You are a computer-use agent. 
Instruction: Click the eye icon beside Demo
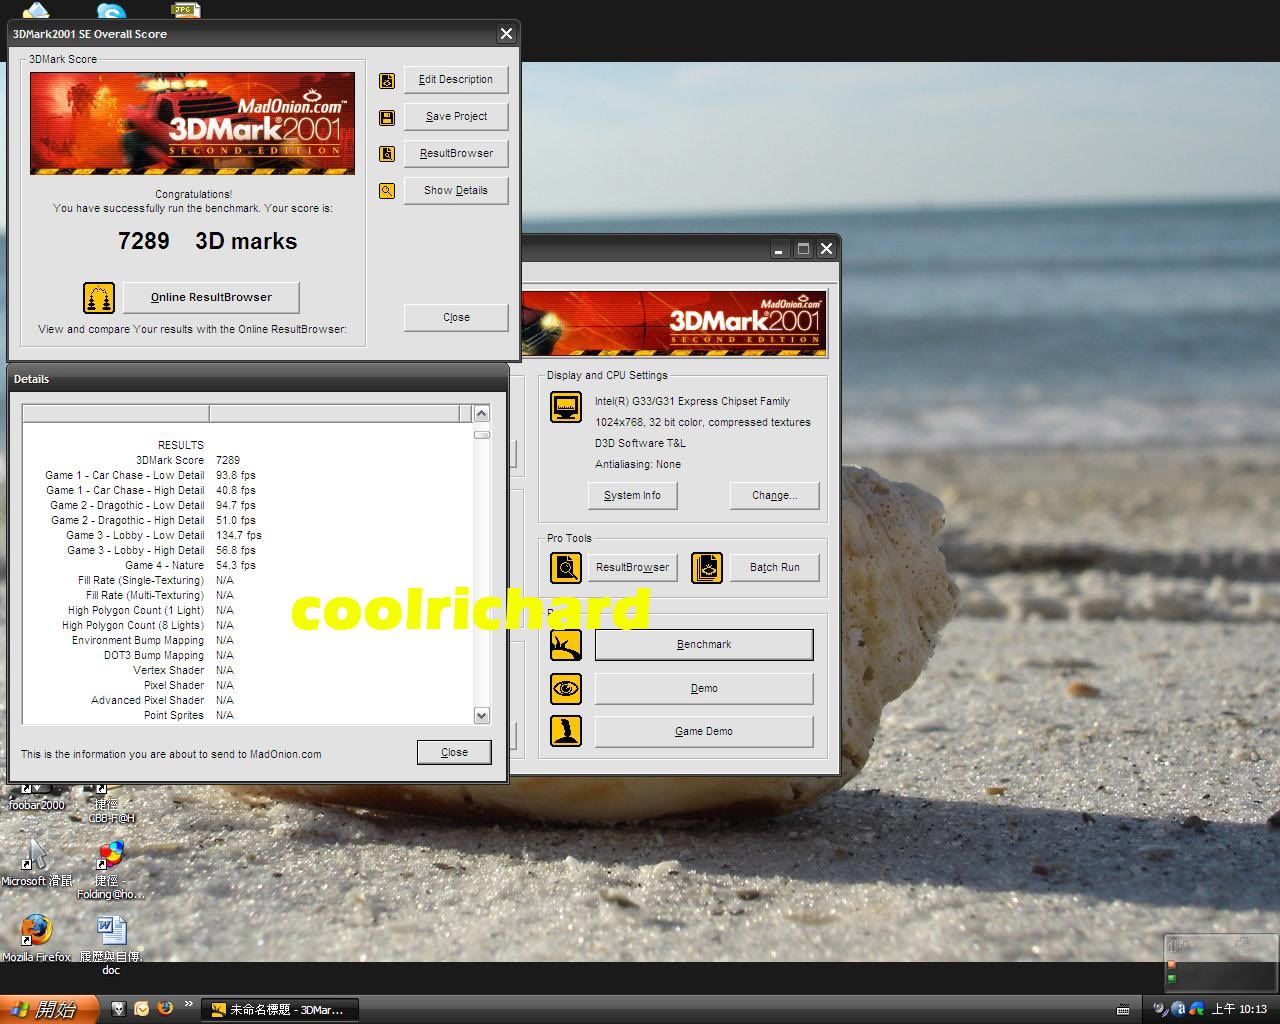[566, 688]
